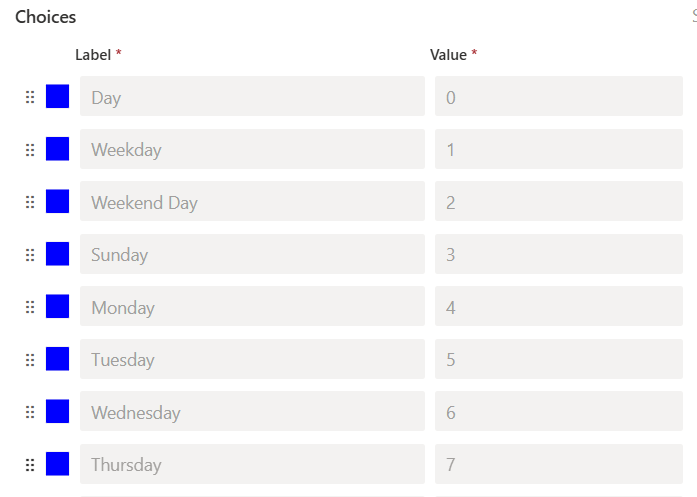Image resolution: width=697 pixels, height=497 pixels.
Task: Select the Monday label text box
Action: (252, 307)
